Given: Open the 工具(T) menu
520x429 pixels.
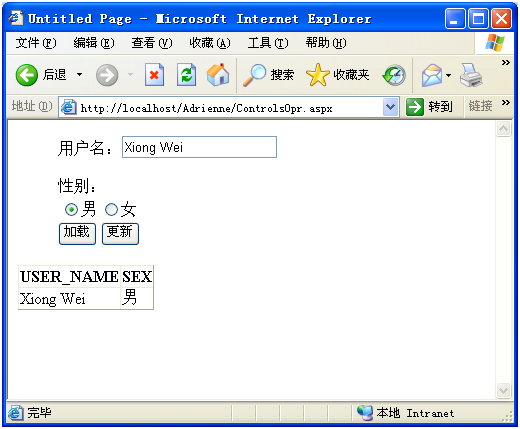Looking at the screenshot, I should 268,43.
